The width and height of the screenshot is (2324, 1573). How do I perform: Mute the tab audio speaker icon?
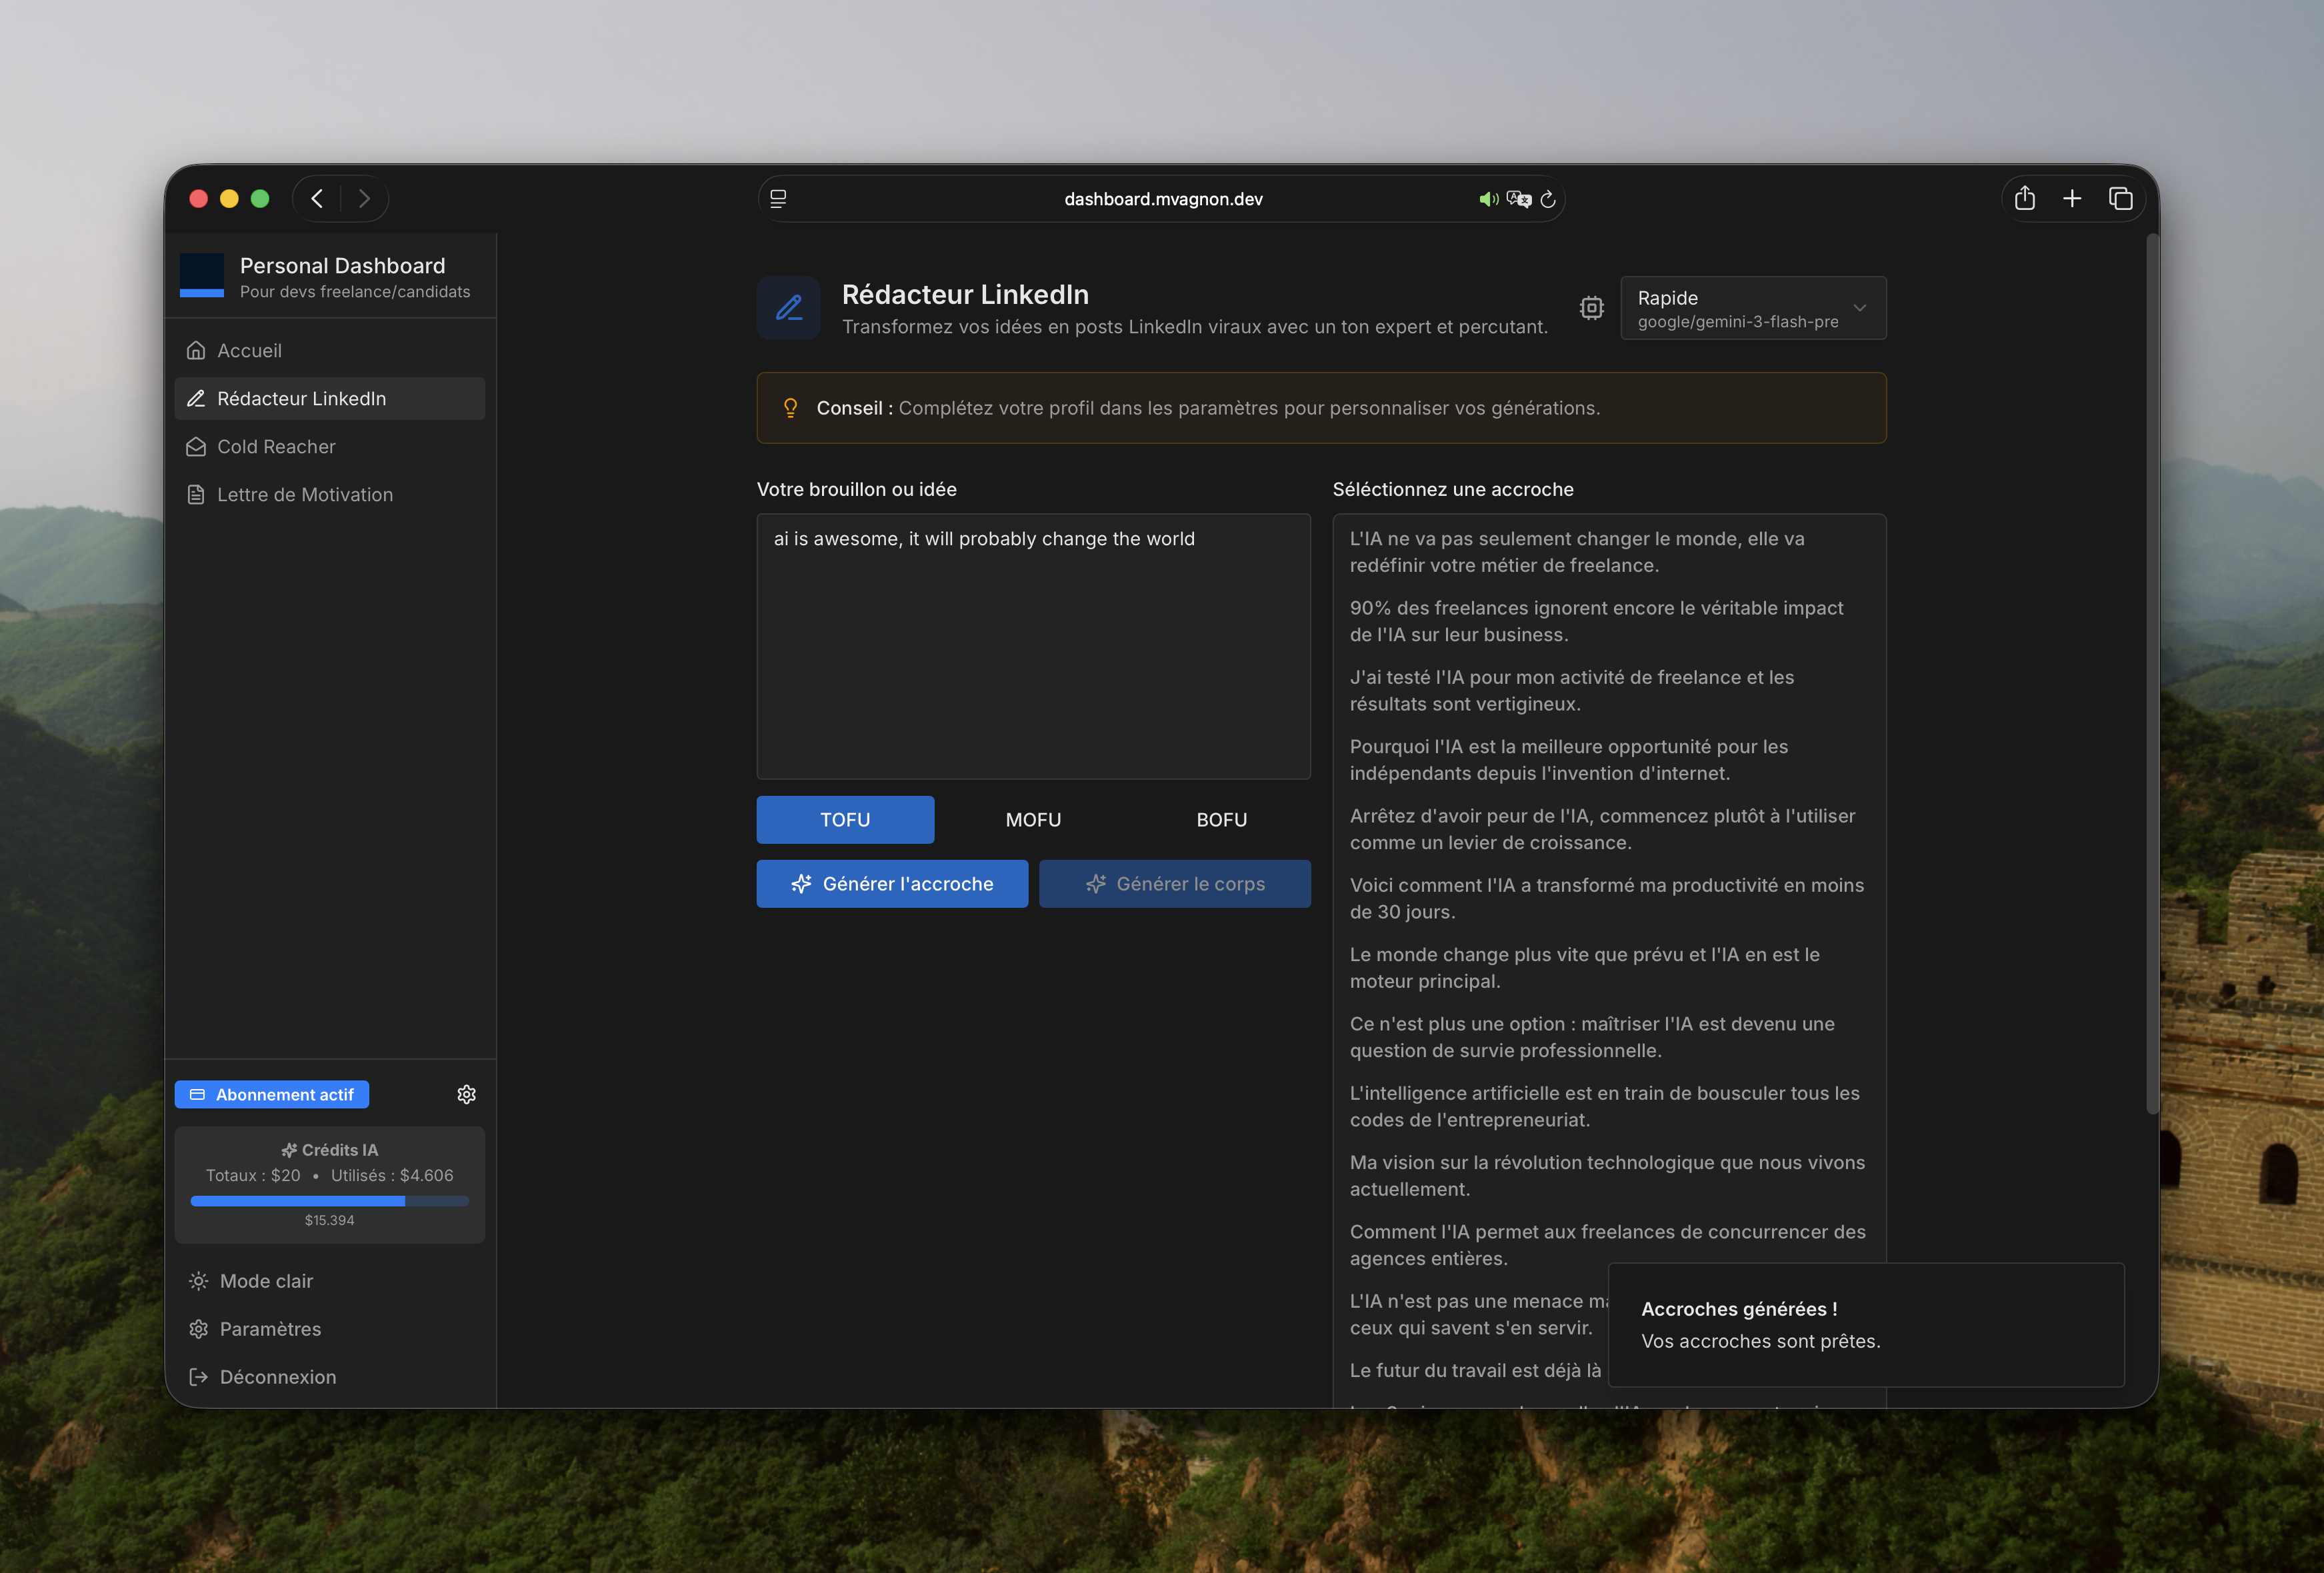(x=1488, y=199)
